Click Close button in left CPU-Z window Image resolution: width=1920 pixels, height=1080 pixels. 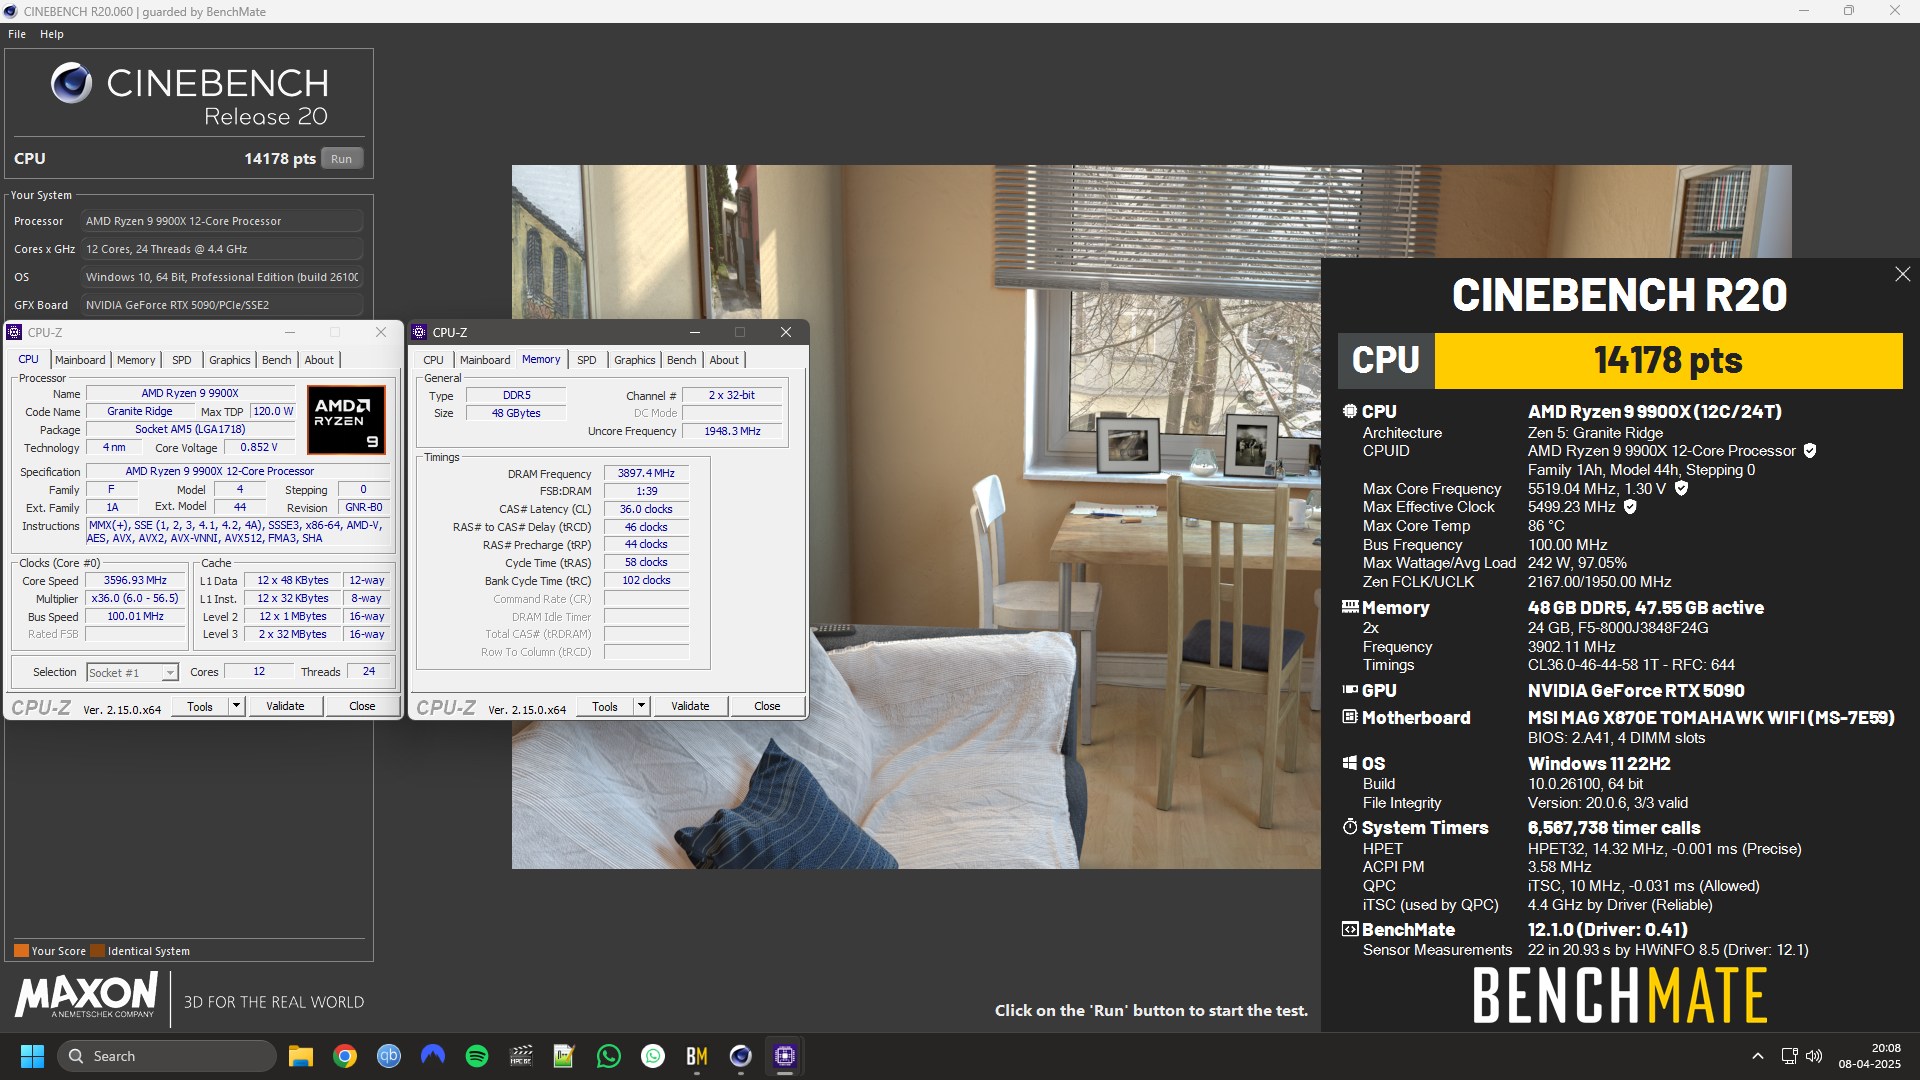pyautogui.click(x=362, y=706)
